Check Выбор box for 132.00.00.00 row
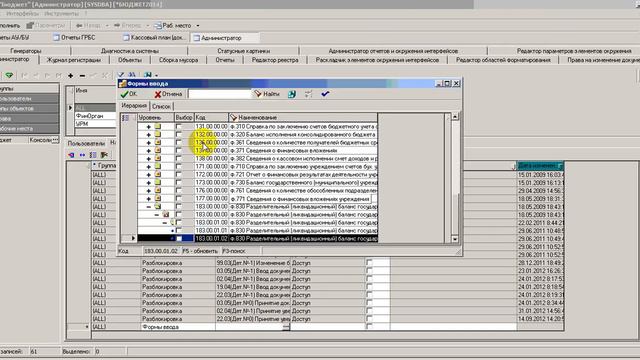Screen dimensions: 640x360 179,135
